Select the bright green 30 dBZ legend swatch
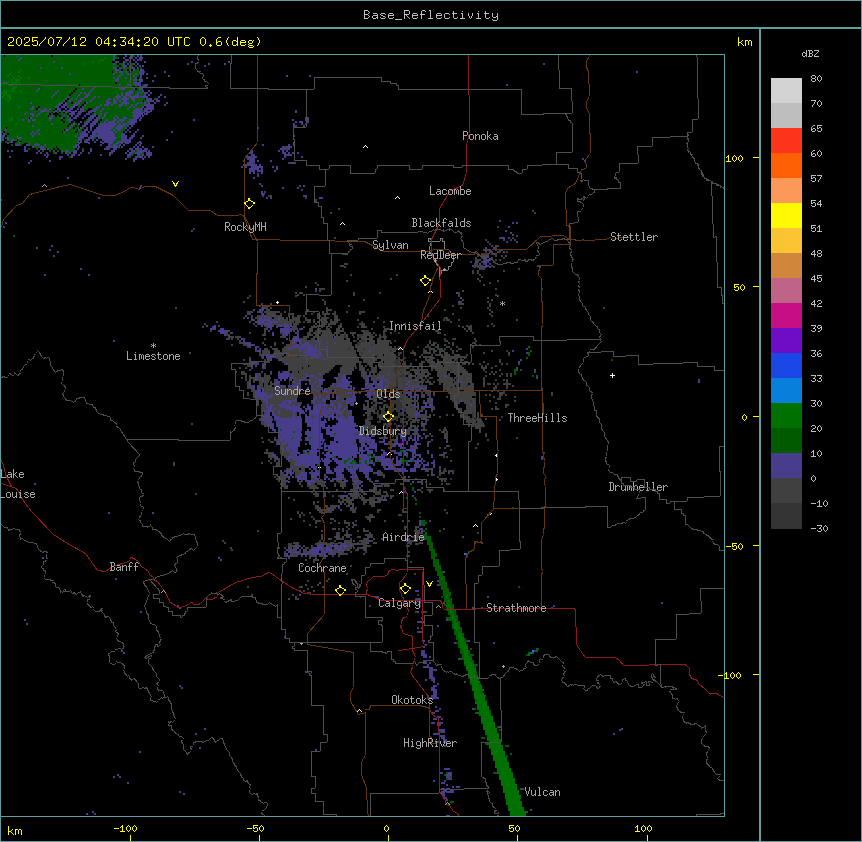Screen dimensions: 862x842 click(x=786, y=416)
